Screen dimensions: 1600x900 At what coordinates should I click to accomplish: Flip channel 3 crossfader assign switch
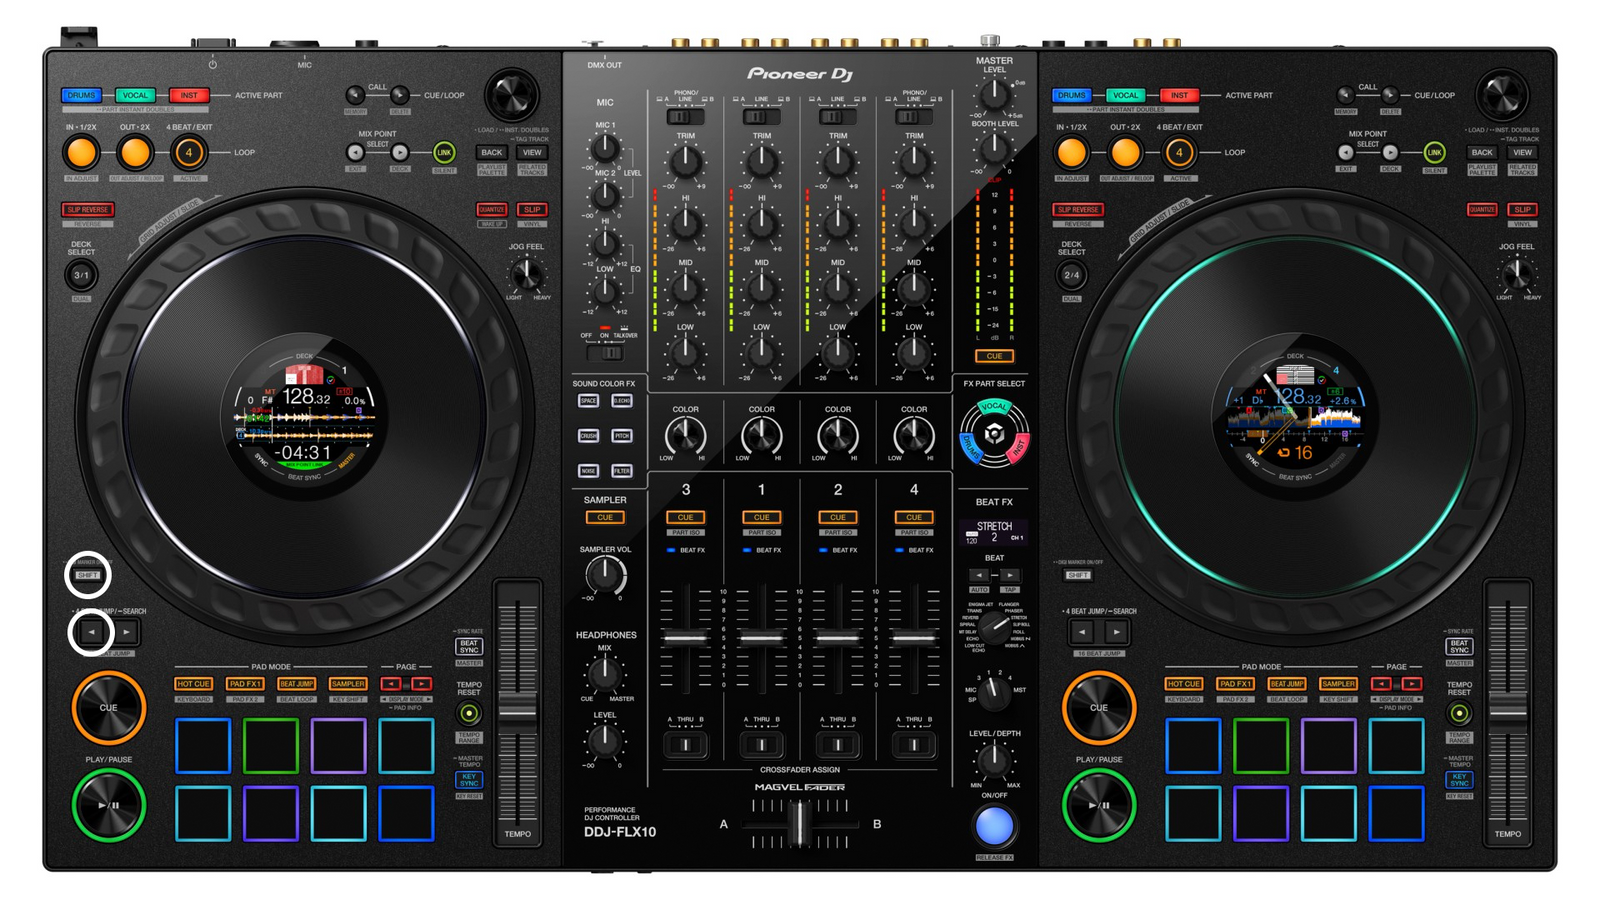click(685, 744)
